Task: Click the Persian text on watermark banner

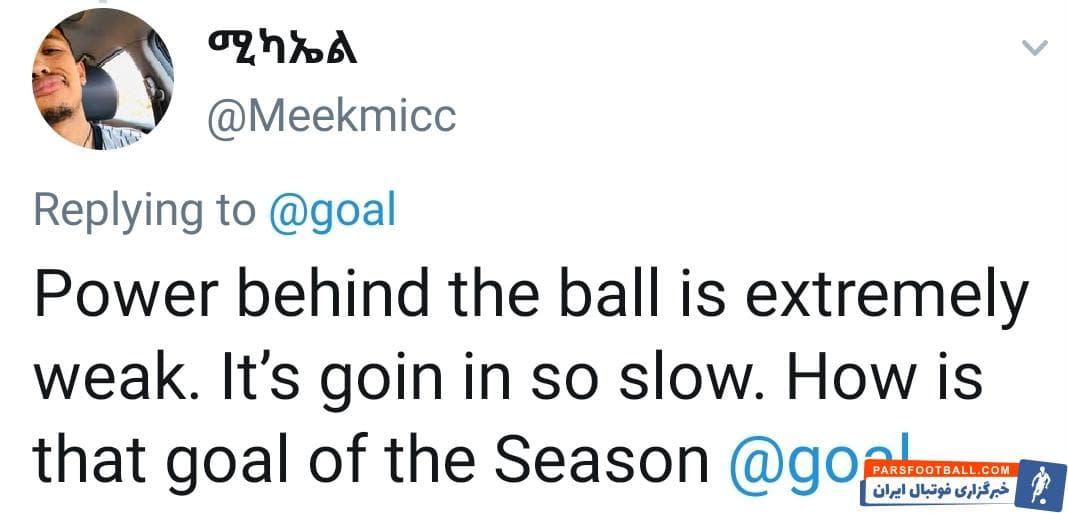Action: coord(940,490)
